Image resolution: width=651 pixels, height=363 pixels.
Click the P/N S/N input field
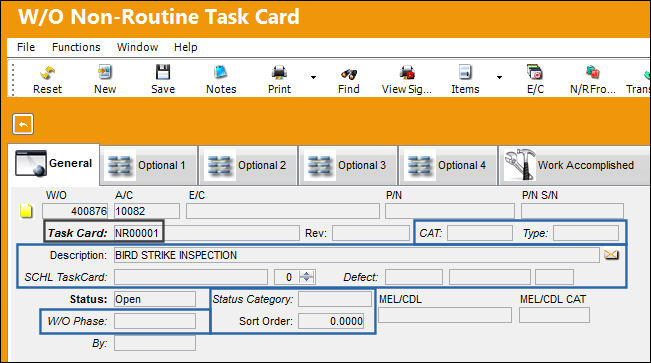pos(573,211)
